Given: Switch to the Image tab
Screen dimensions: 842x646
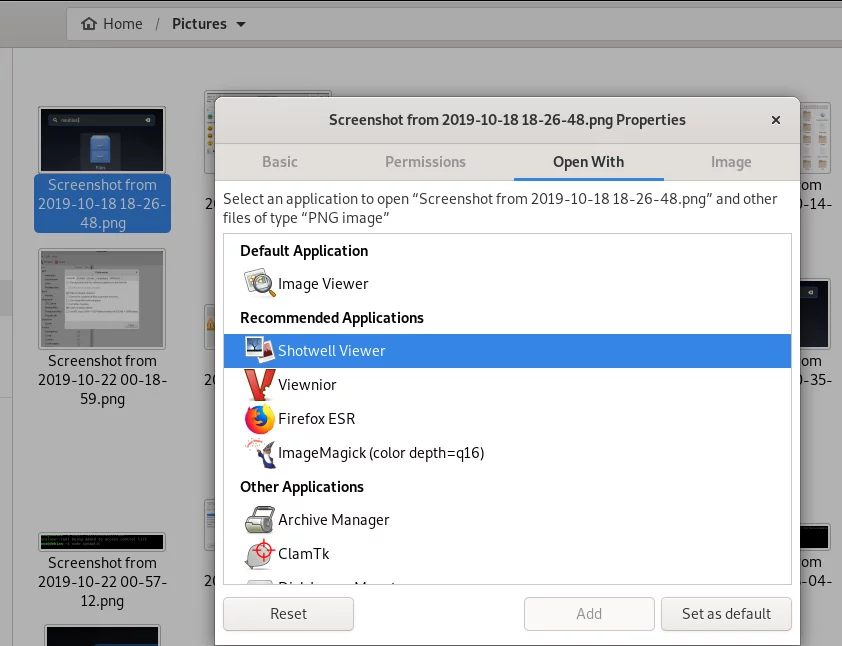Looking at the screenshot, I should 731,162.
